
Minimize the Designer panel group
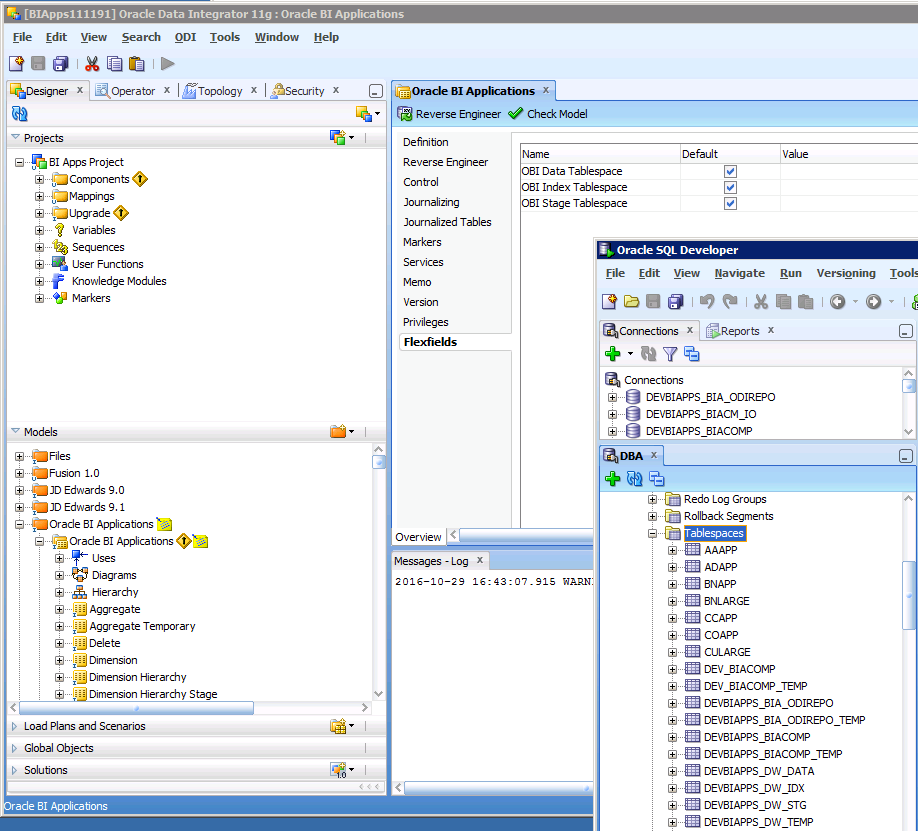[376, 91]
